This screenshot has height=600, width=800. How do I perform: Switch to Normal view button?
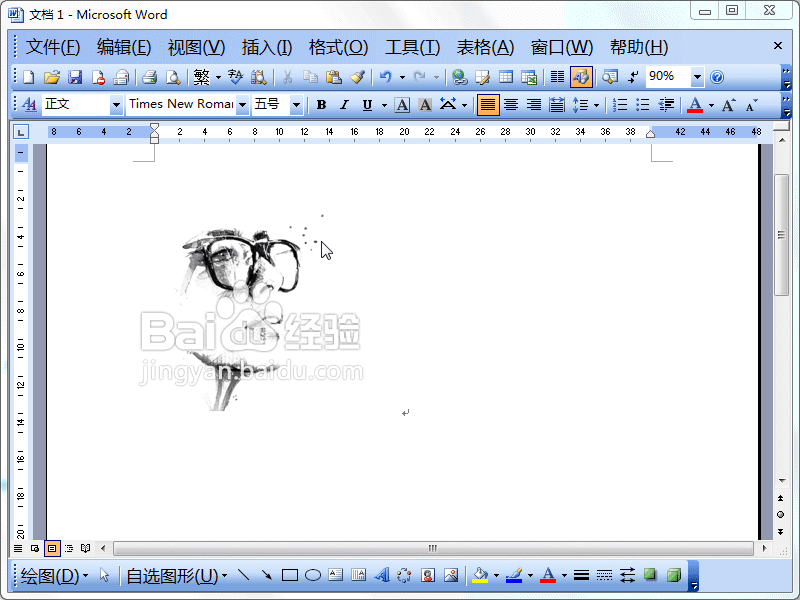tap(18, 548)
